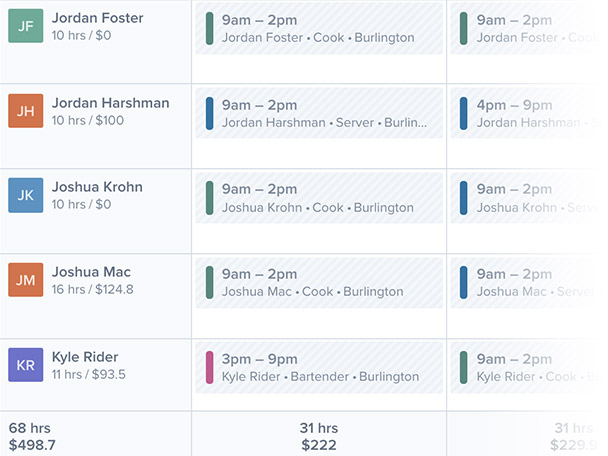Click the KR avatar for Kyle Rider

click(x=26, y=365)
